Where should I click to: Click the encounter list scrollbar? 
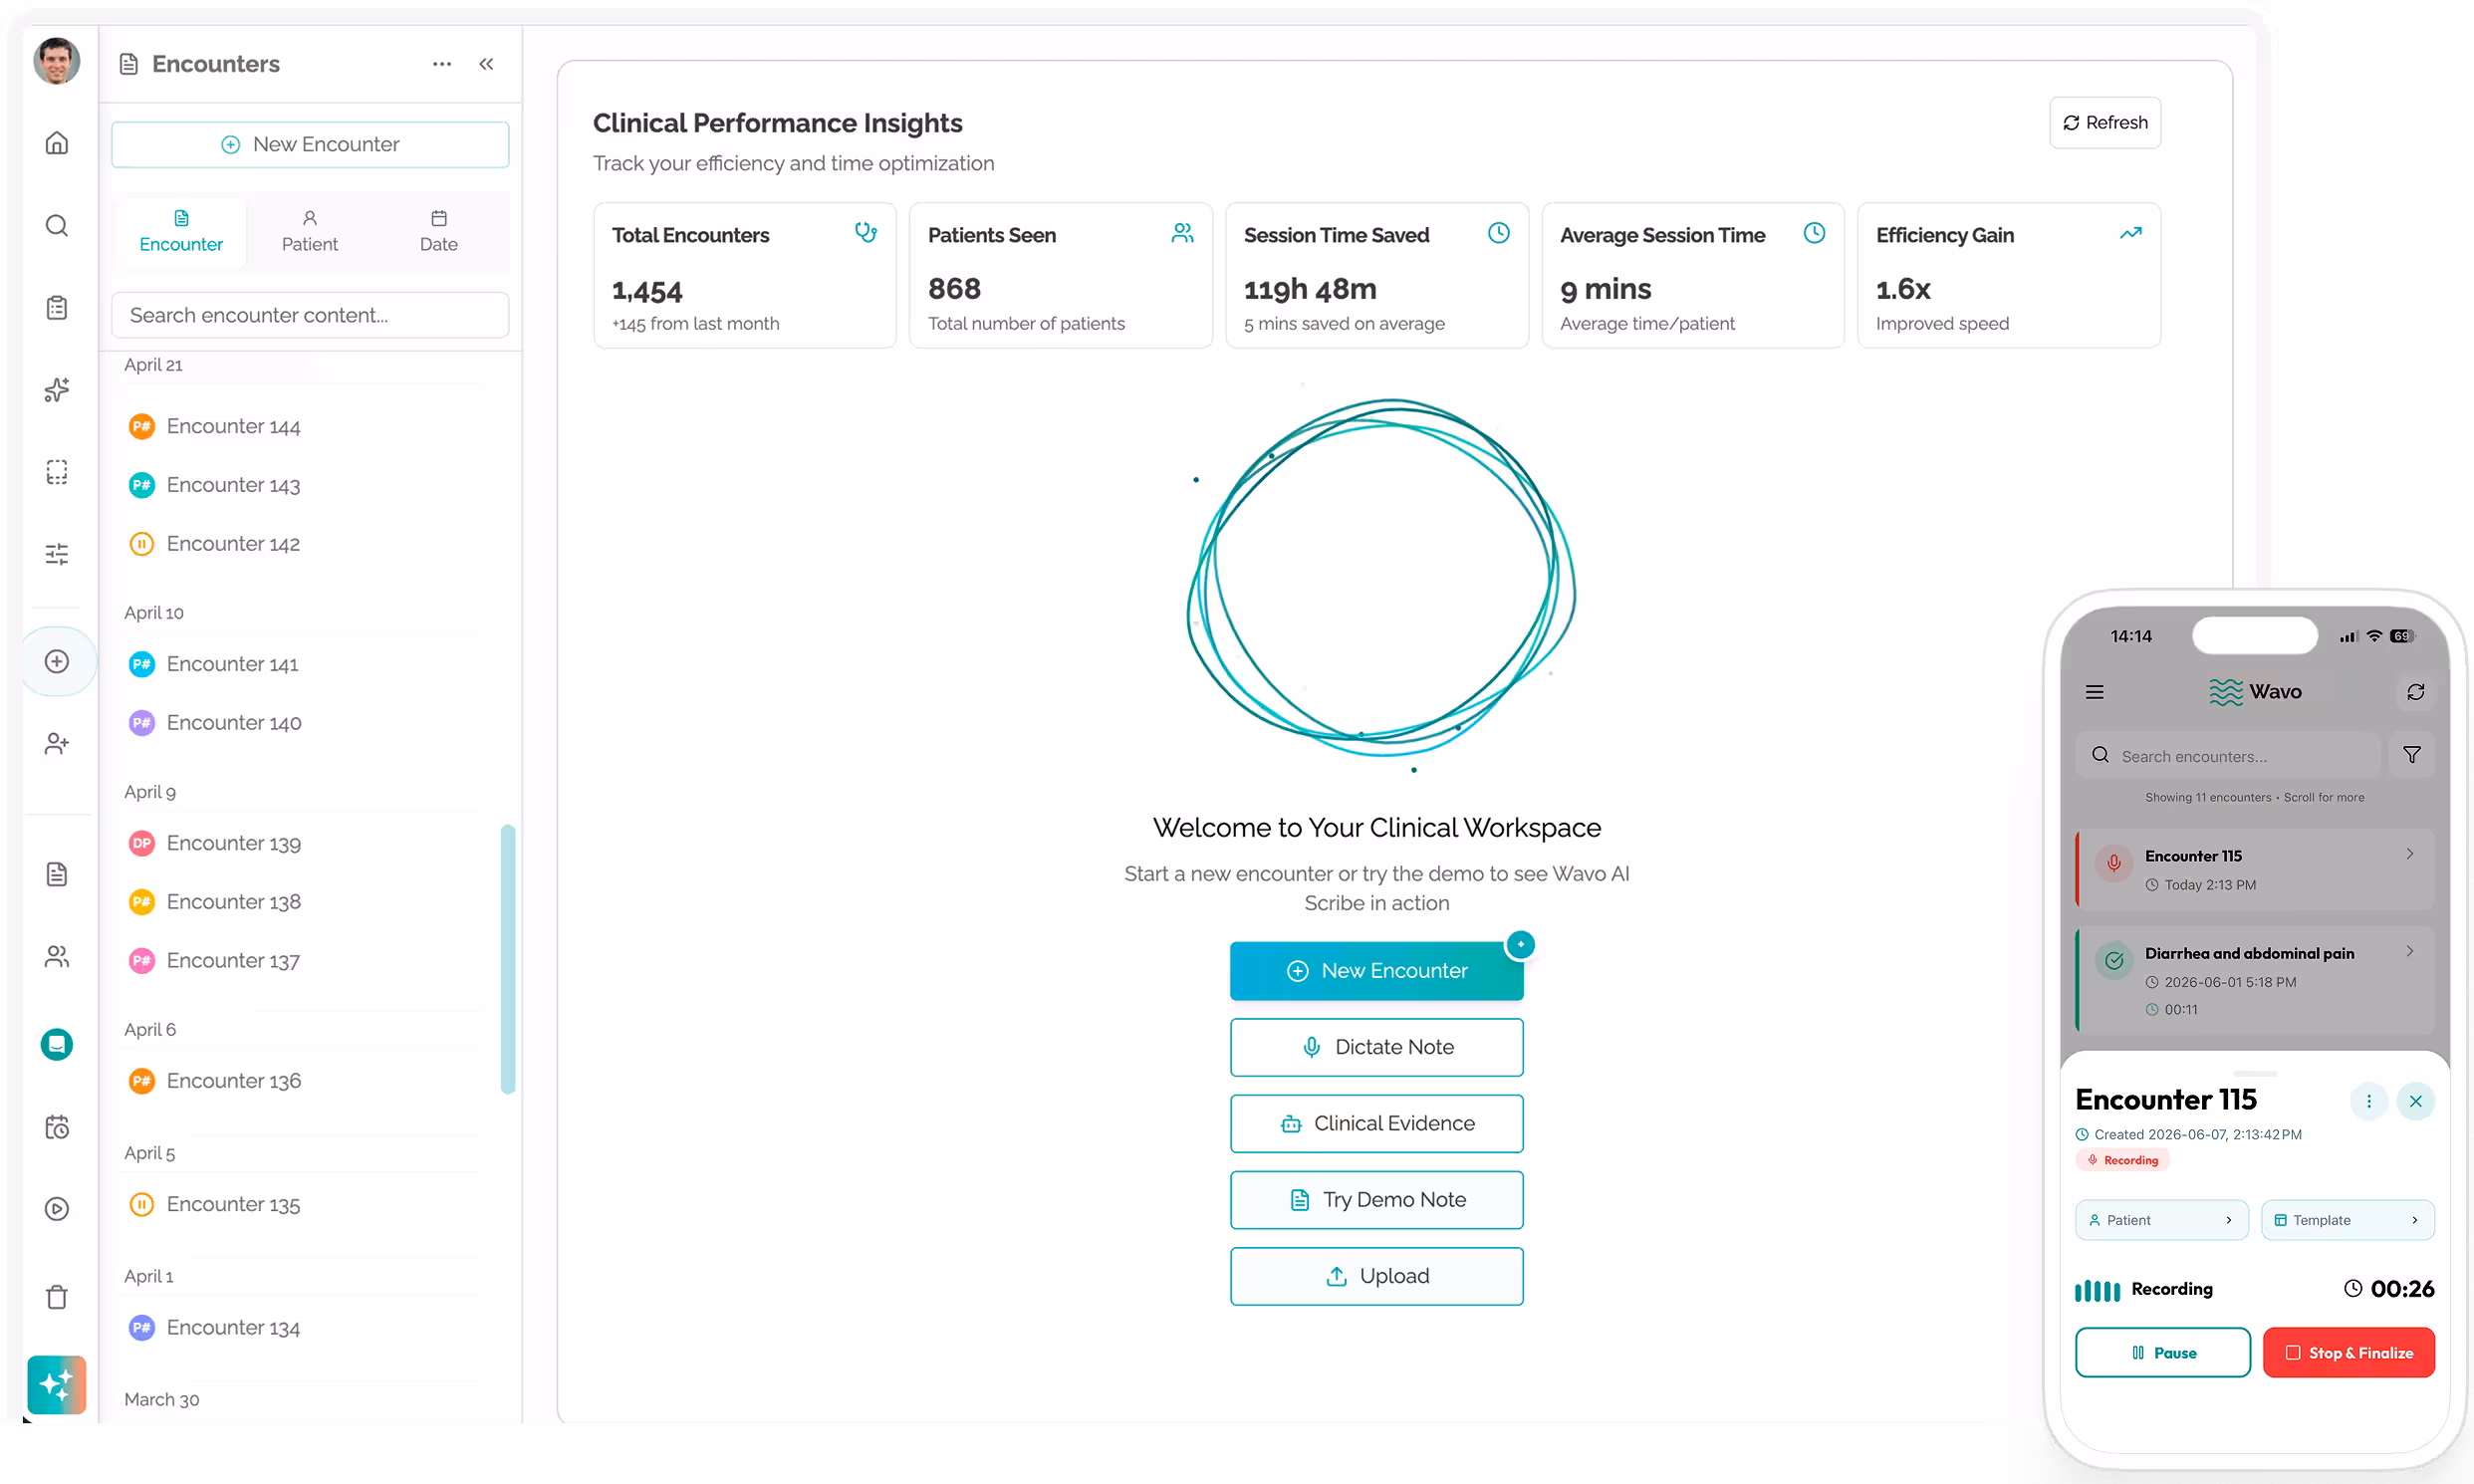tap(508, 959)
